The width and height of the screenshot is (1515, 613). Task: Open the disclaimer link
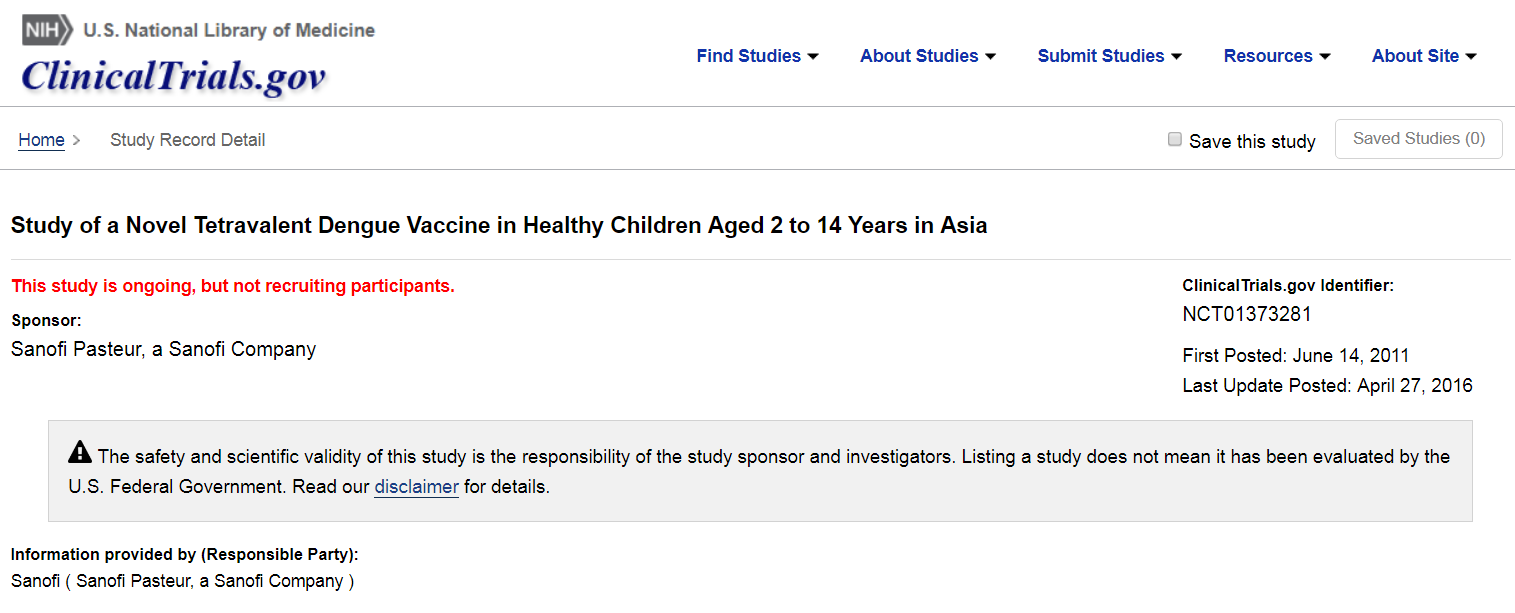pyautogui.click(x=416, y=488)
